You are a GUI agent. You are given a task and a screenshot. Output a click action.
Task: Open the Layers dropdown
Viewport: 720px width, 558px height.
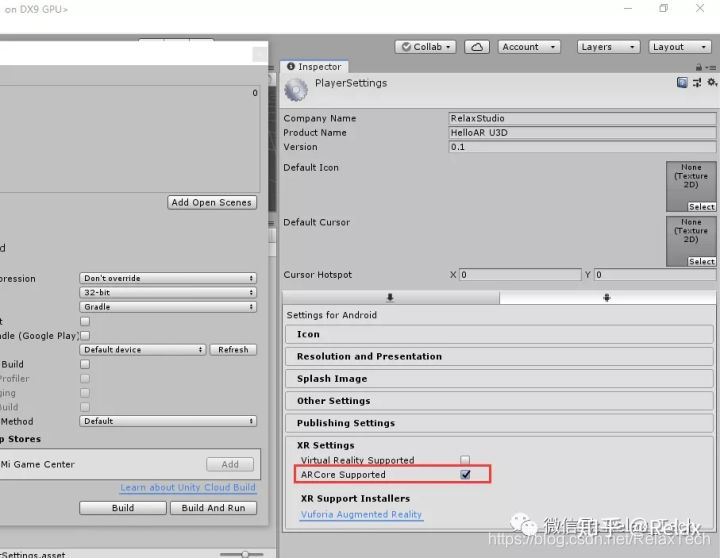608,47
